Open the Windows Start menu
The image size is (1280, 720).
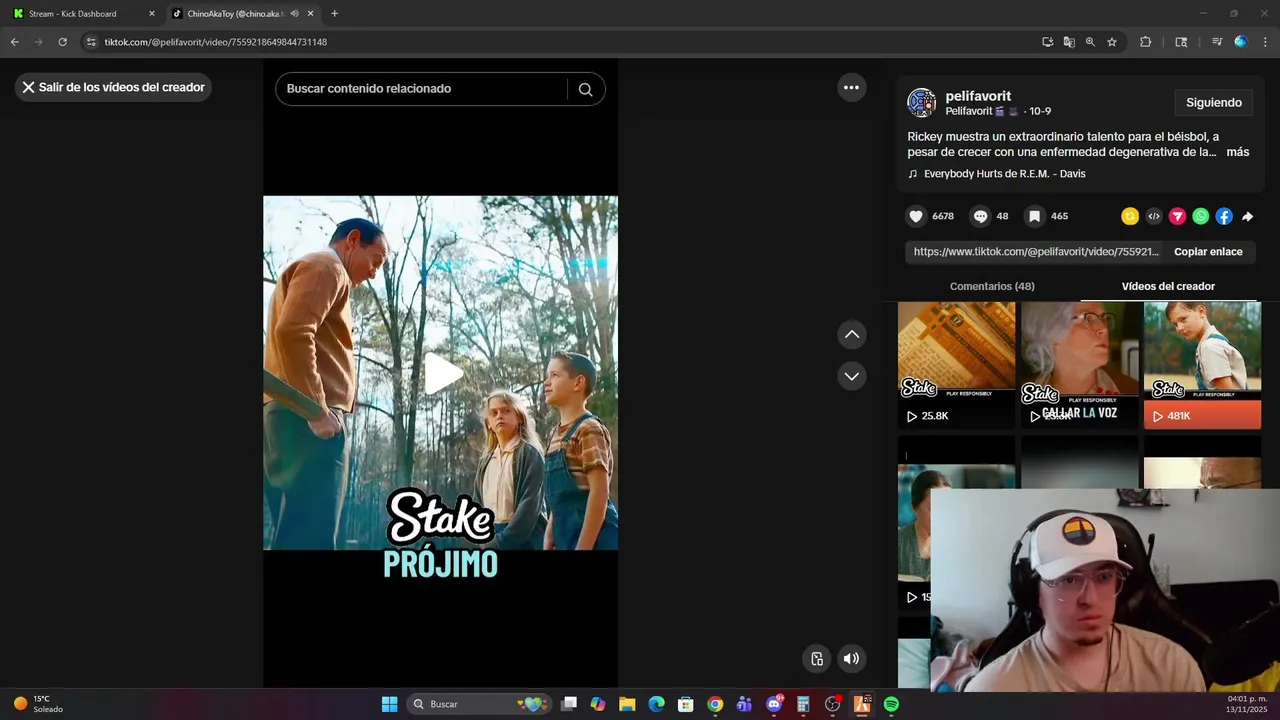pos(390,704)
